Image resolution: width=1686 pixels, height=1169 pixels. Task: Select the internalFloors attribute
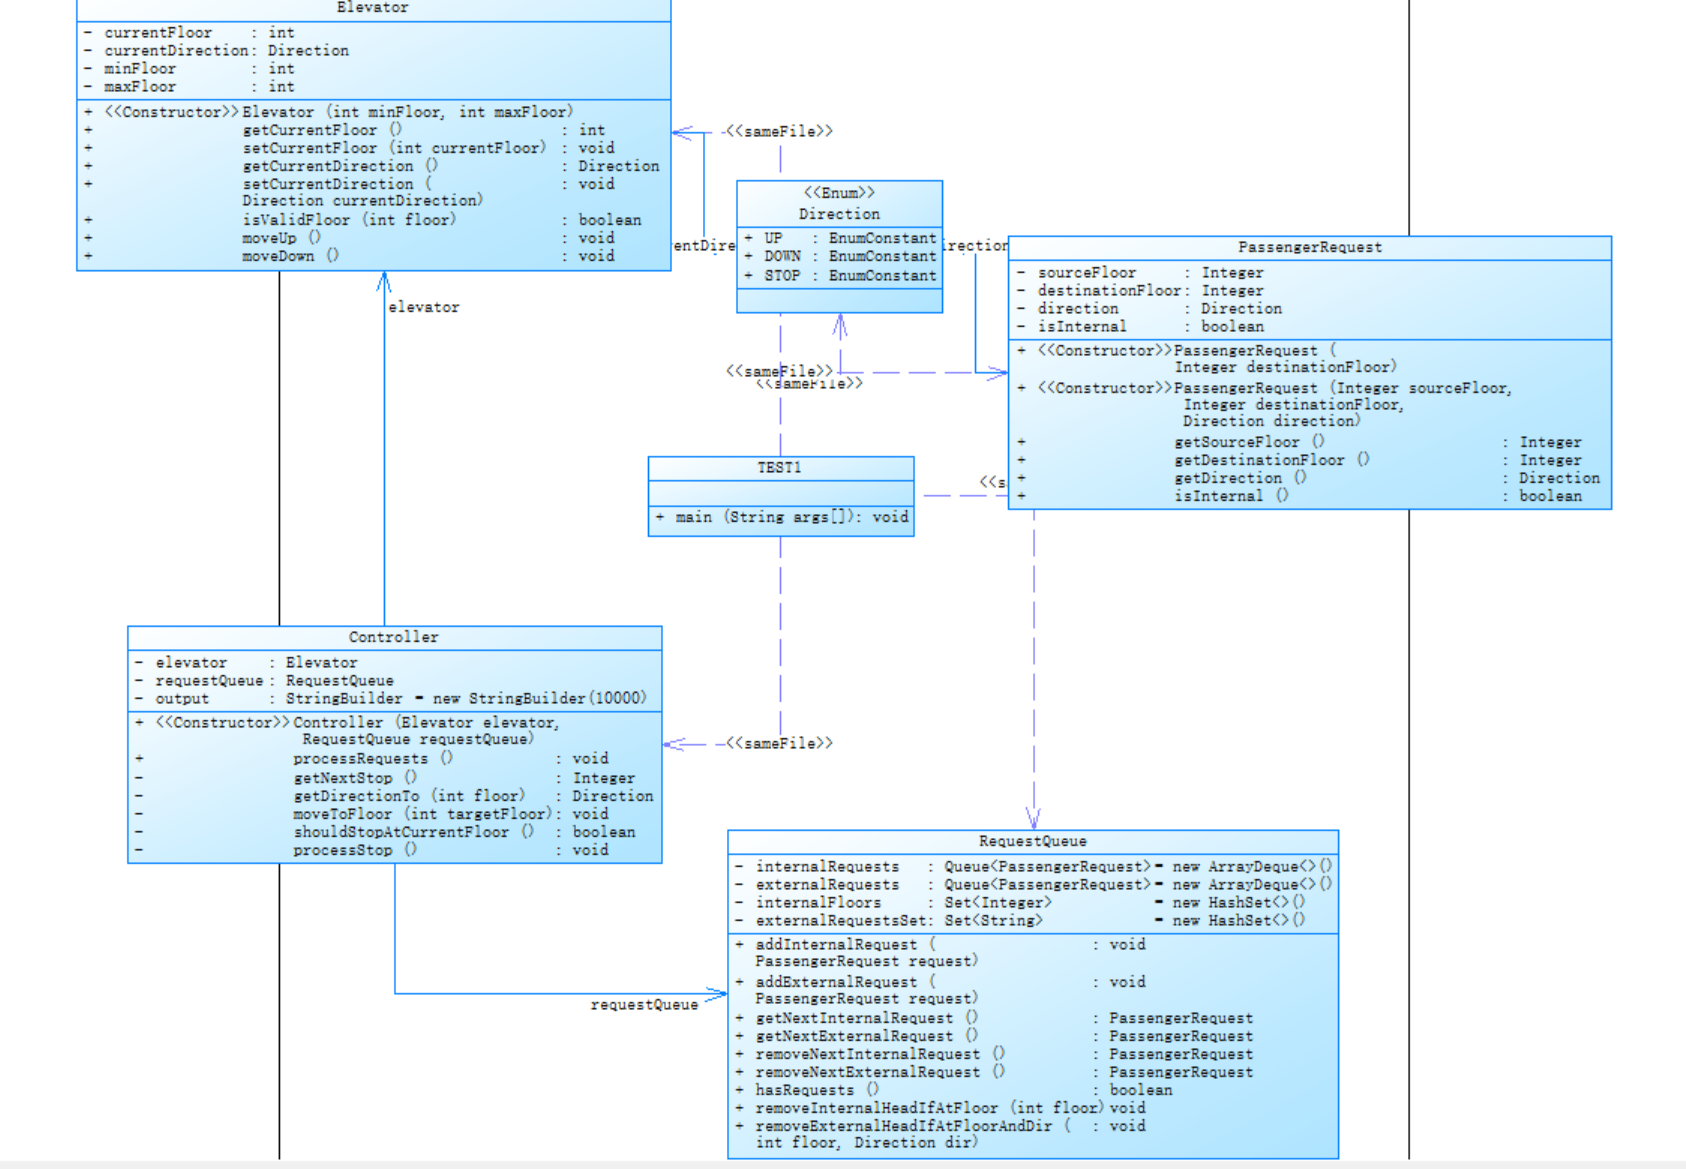(1020, 903)
